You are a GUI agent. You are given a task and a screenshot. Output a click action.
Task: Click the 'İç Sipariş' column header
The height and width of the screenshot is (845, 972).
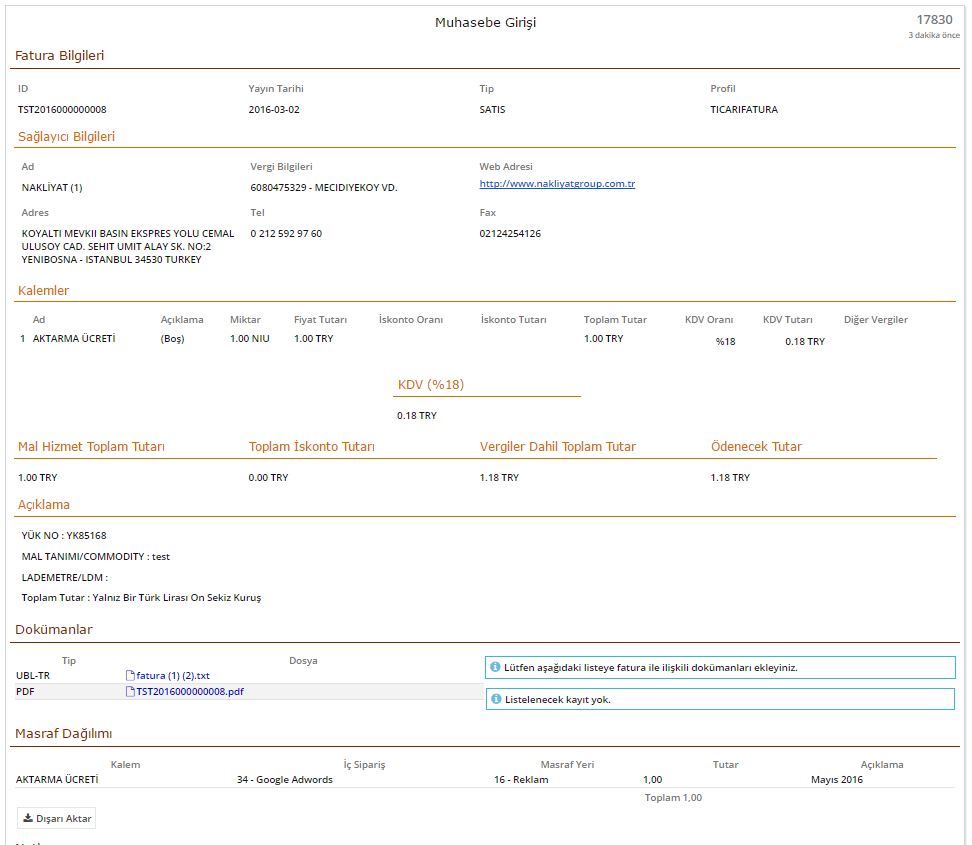[x=364, y=764]
